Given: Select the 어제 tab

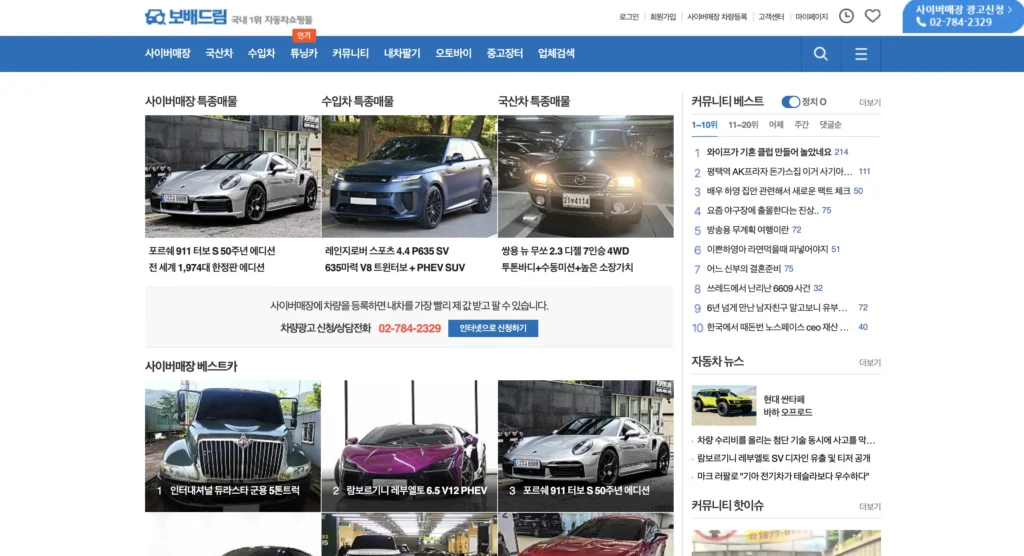Looking at the screenshot, I should (x=776, y=125).
